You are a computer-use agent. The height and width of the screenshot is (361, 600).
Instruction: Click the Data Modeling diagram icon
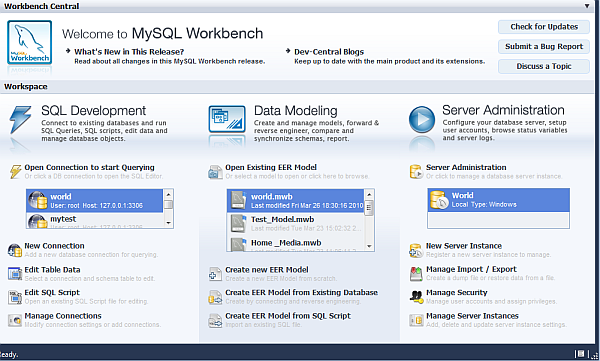[227, 119]
